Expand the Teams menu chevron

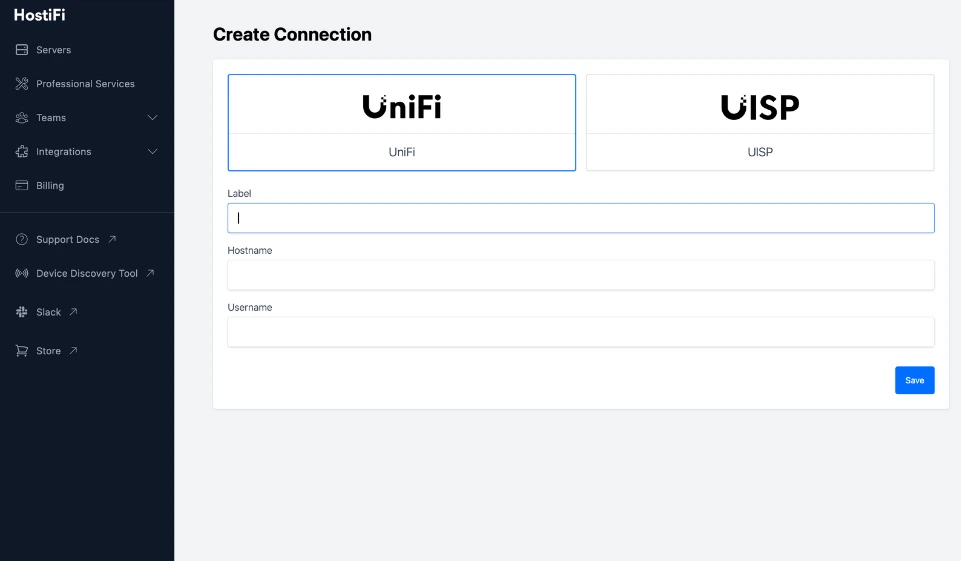(153, 118)
